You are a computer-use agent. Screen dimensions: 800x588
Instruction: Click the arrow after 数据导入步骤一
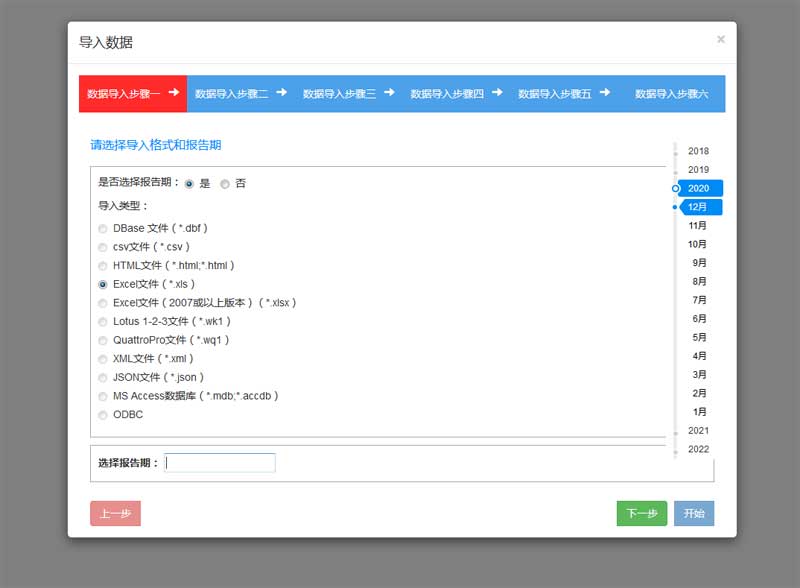coord(174,92)
